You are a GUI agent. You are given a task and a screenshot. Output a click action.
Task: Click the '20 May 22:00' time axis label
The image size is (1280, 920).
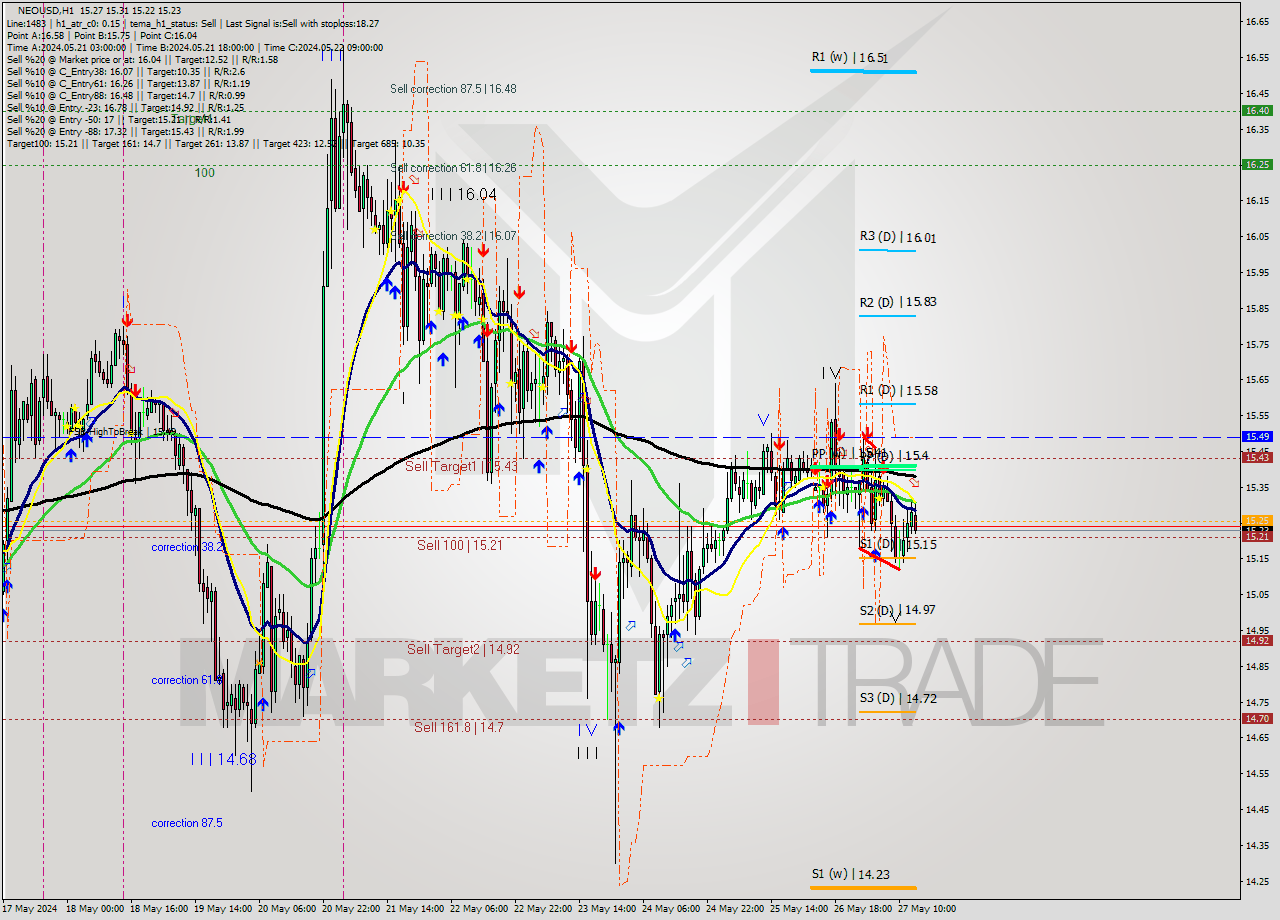point(353,909)
